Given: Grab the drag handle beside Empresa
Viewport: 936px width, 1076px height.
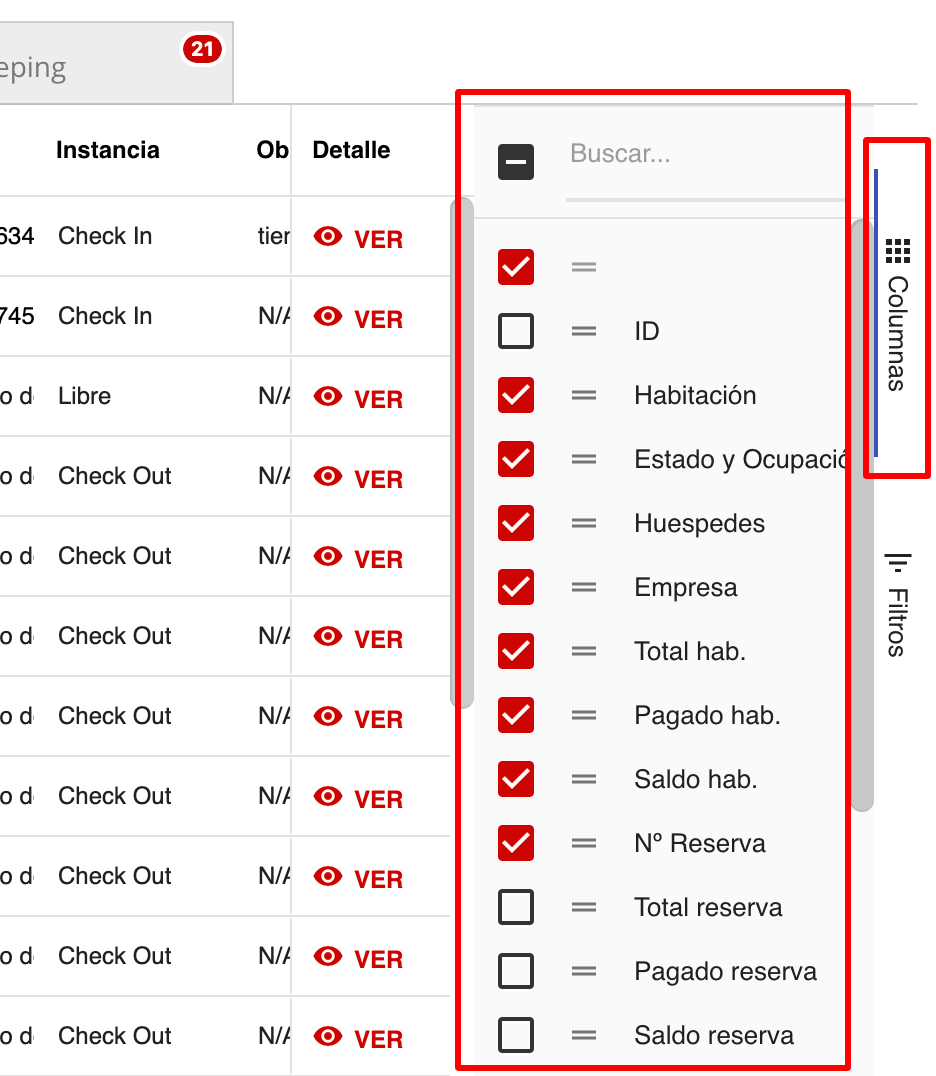Looking at the screenshot, I should (584, 587).
